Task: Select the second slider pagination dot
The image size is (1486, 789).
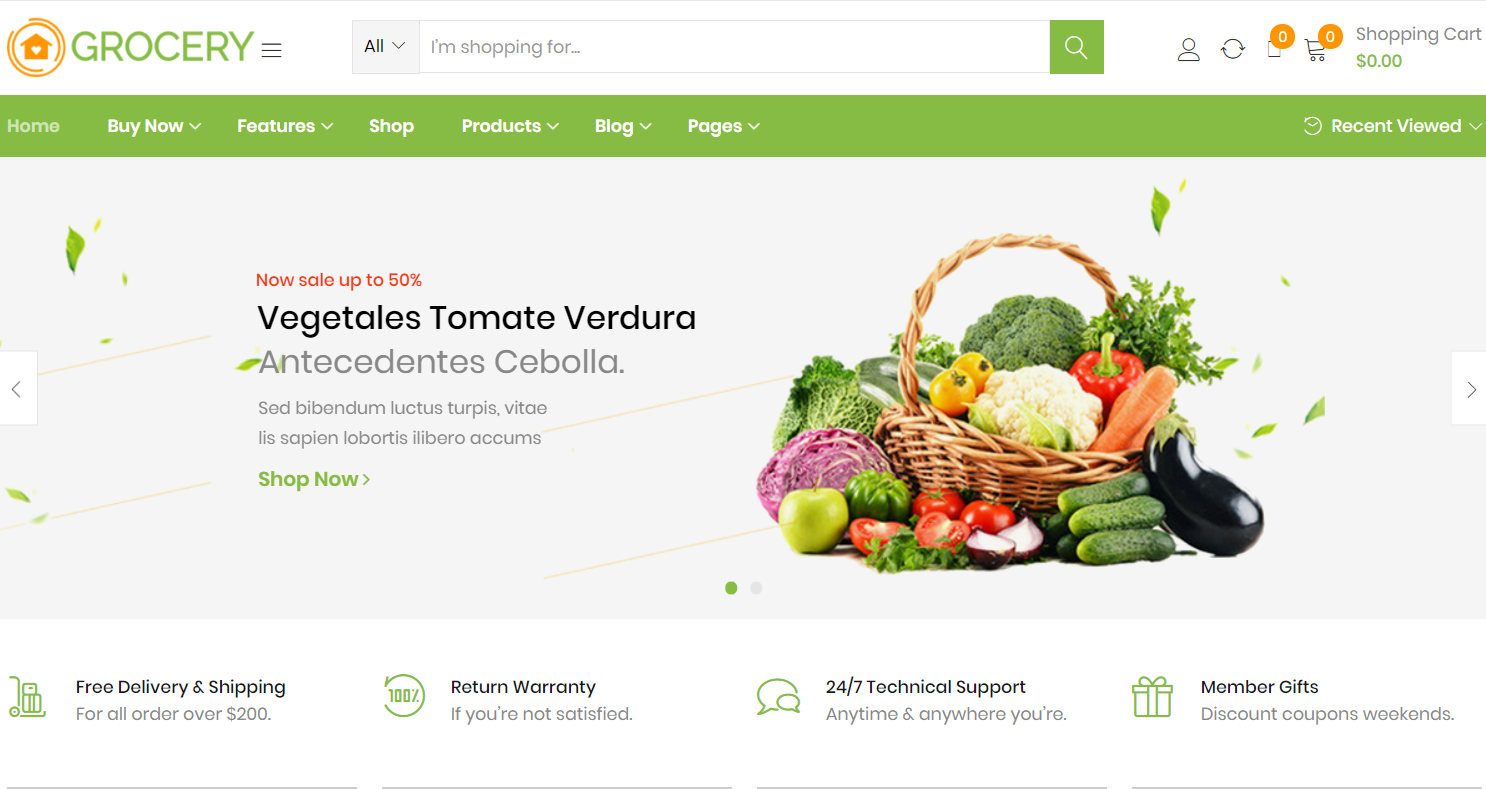Action: click(756, 588)
